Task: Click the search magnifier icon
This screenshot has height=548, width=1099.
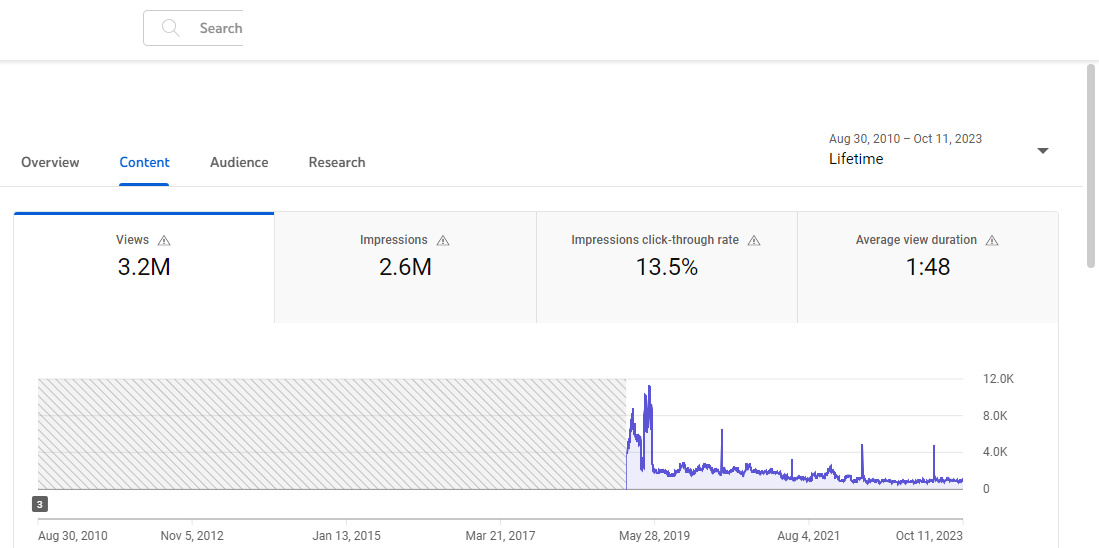Action: click(x=170, y=28)
